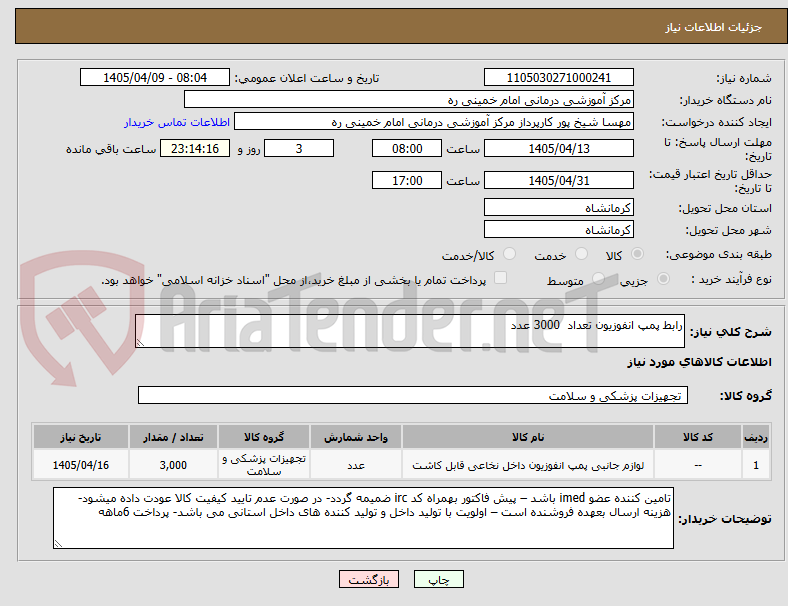The width and height of the screenshot is (788, 606).
Task: Click the کد کالا column header
Action: (698, 437)
